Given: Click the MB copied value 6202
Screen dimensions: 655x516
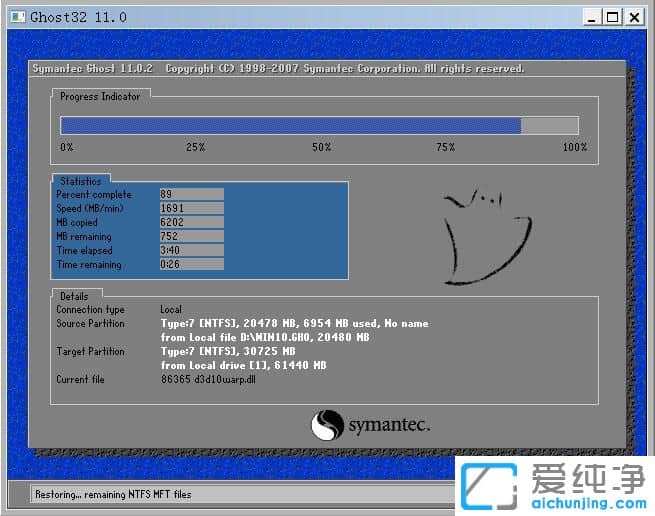Looking at the screenshot, I should click(x=191, y=222).
